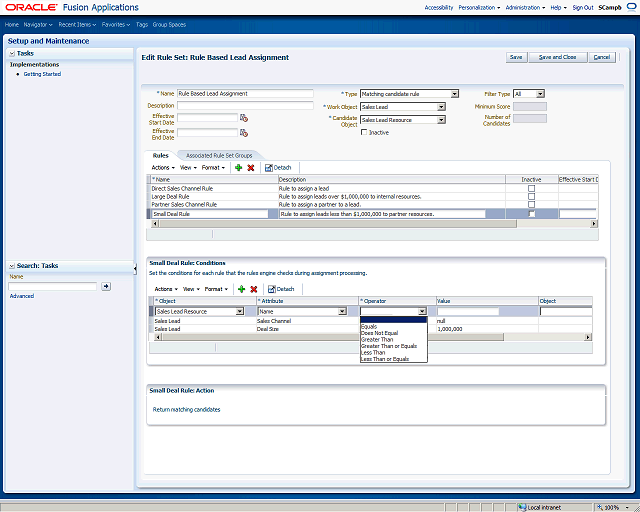
Task: Open the Personalization menu
Action: [x=479, y=7]
